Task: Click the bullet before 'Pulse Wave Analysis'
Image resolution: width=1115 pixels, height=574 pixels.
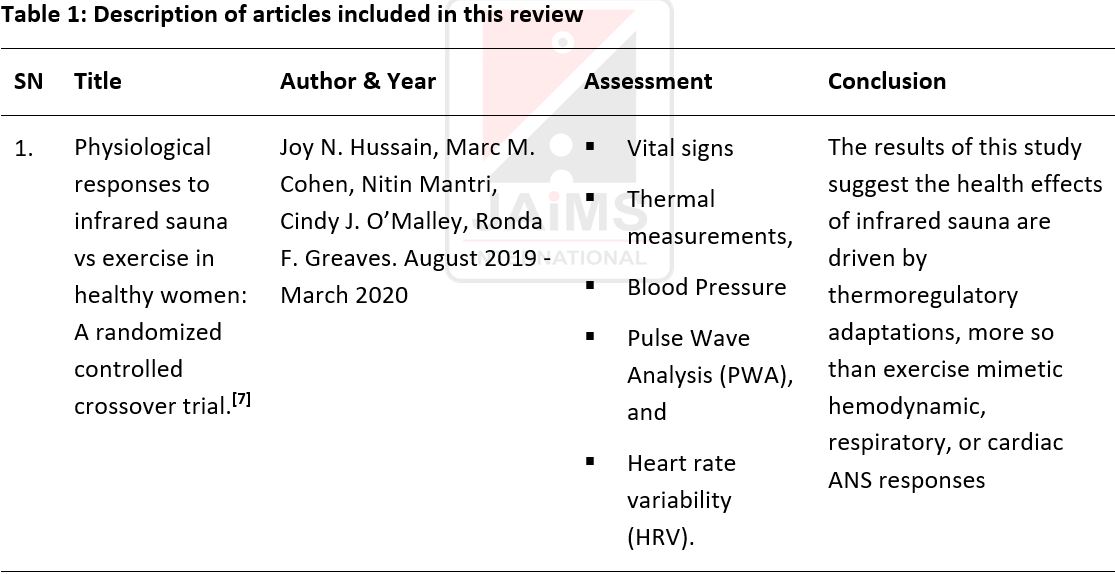Action: (590, 336)
